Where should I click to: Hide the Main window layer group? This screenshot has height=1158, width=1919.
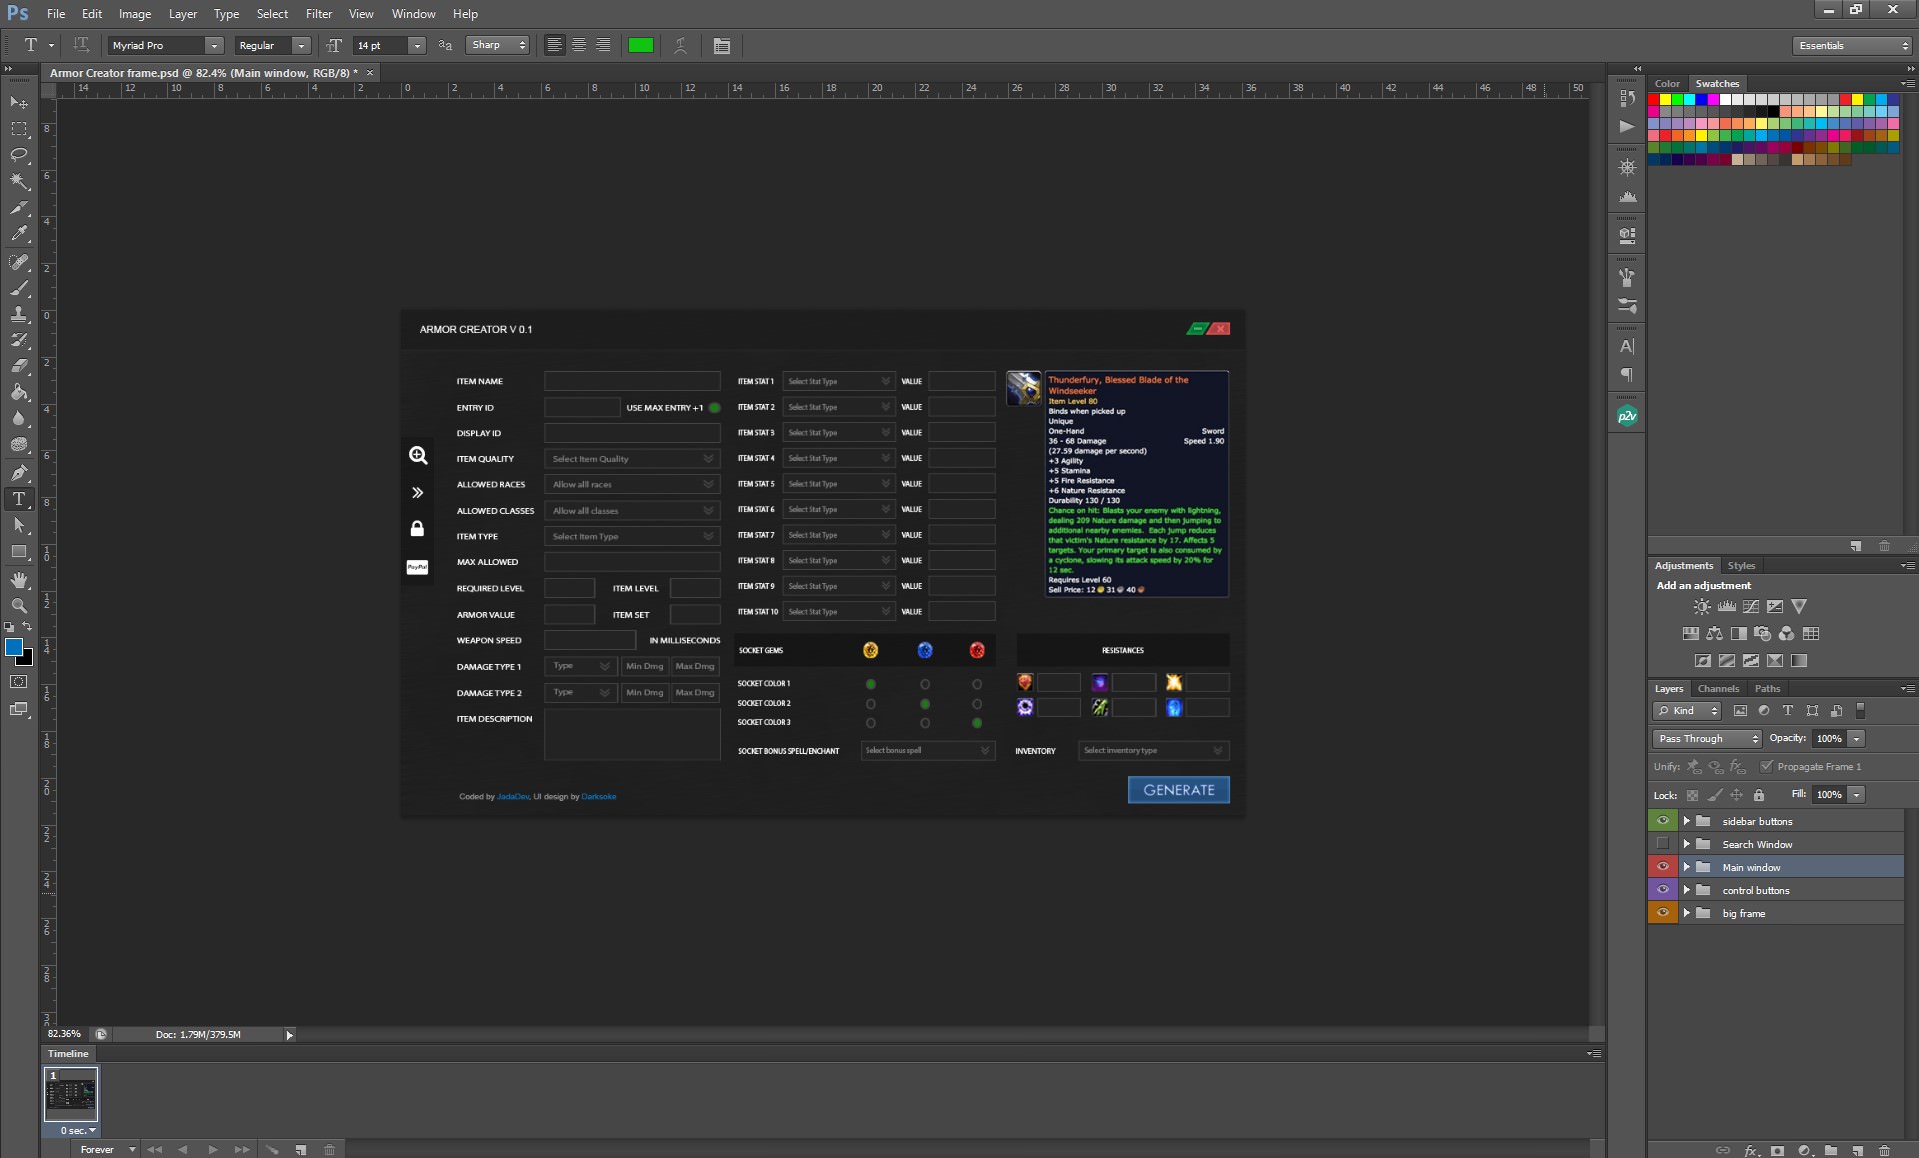point(1663,867)
